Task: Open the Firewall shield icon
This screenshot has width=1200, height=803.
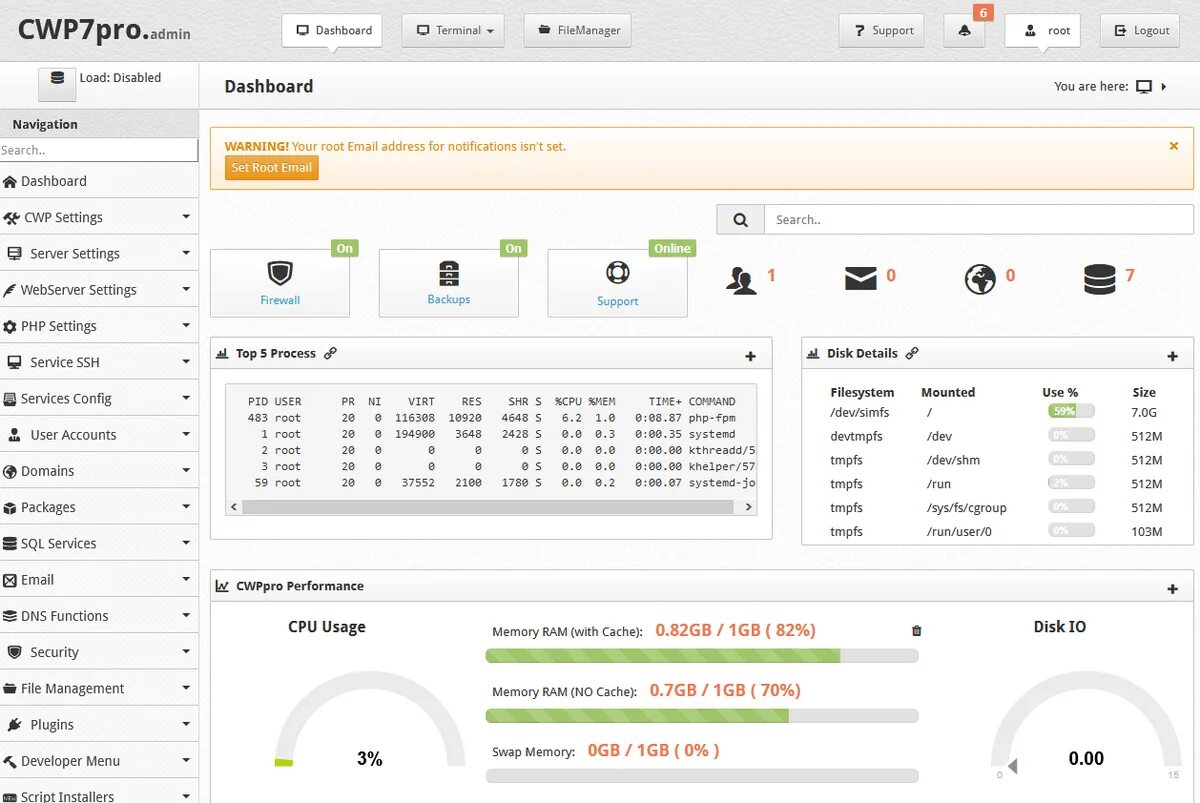Action: (x=280, y=273)
